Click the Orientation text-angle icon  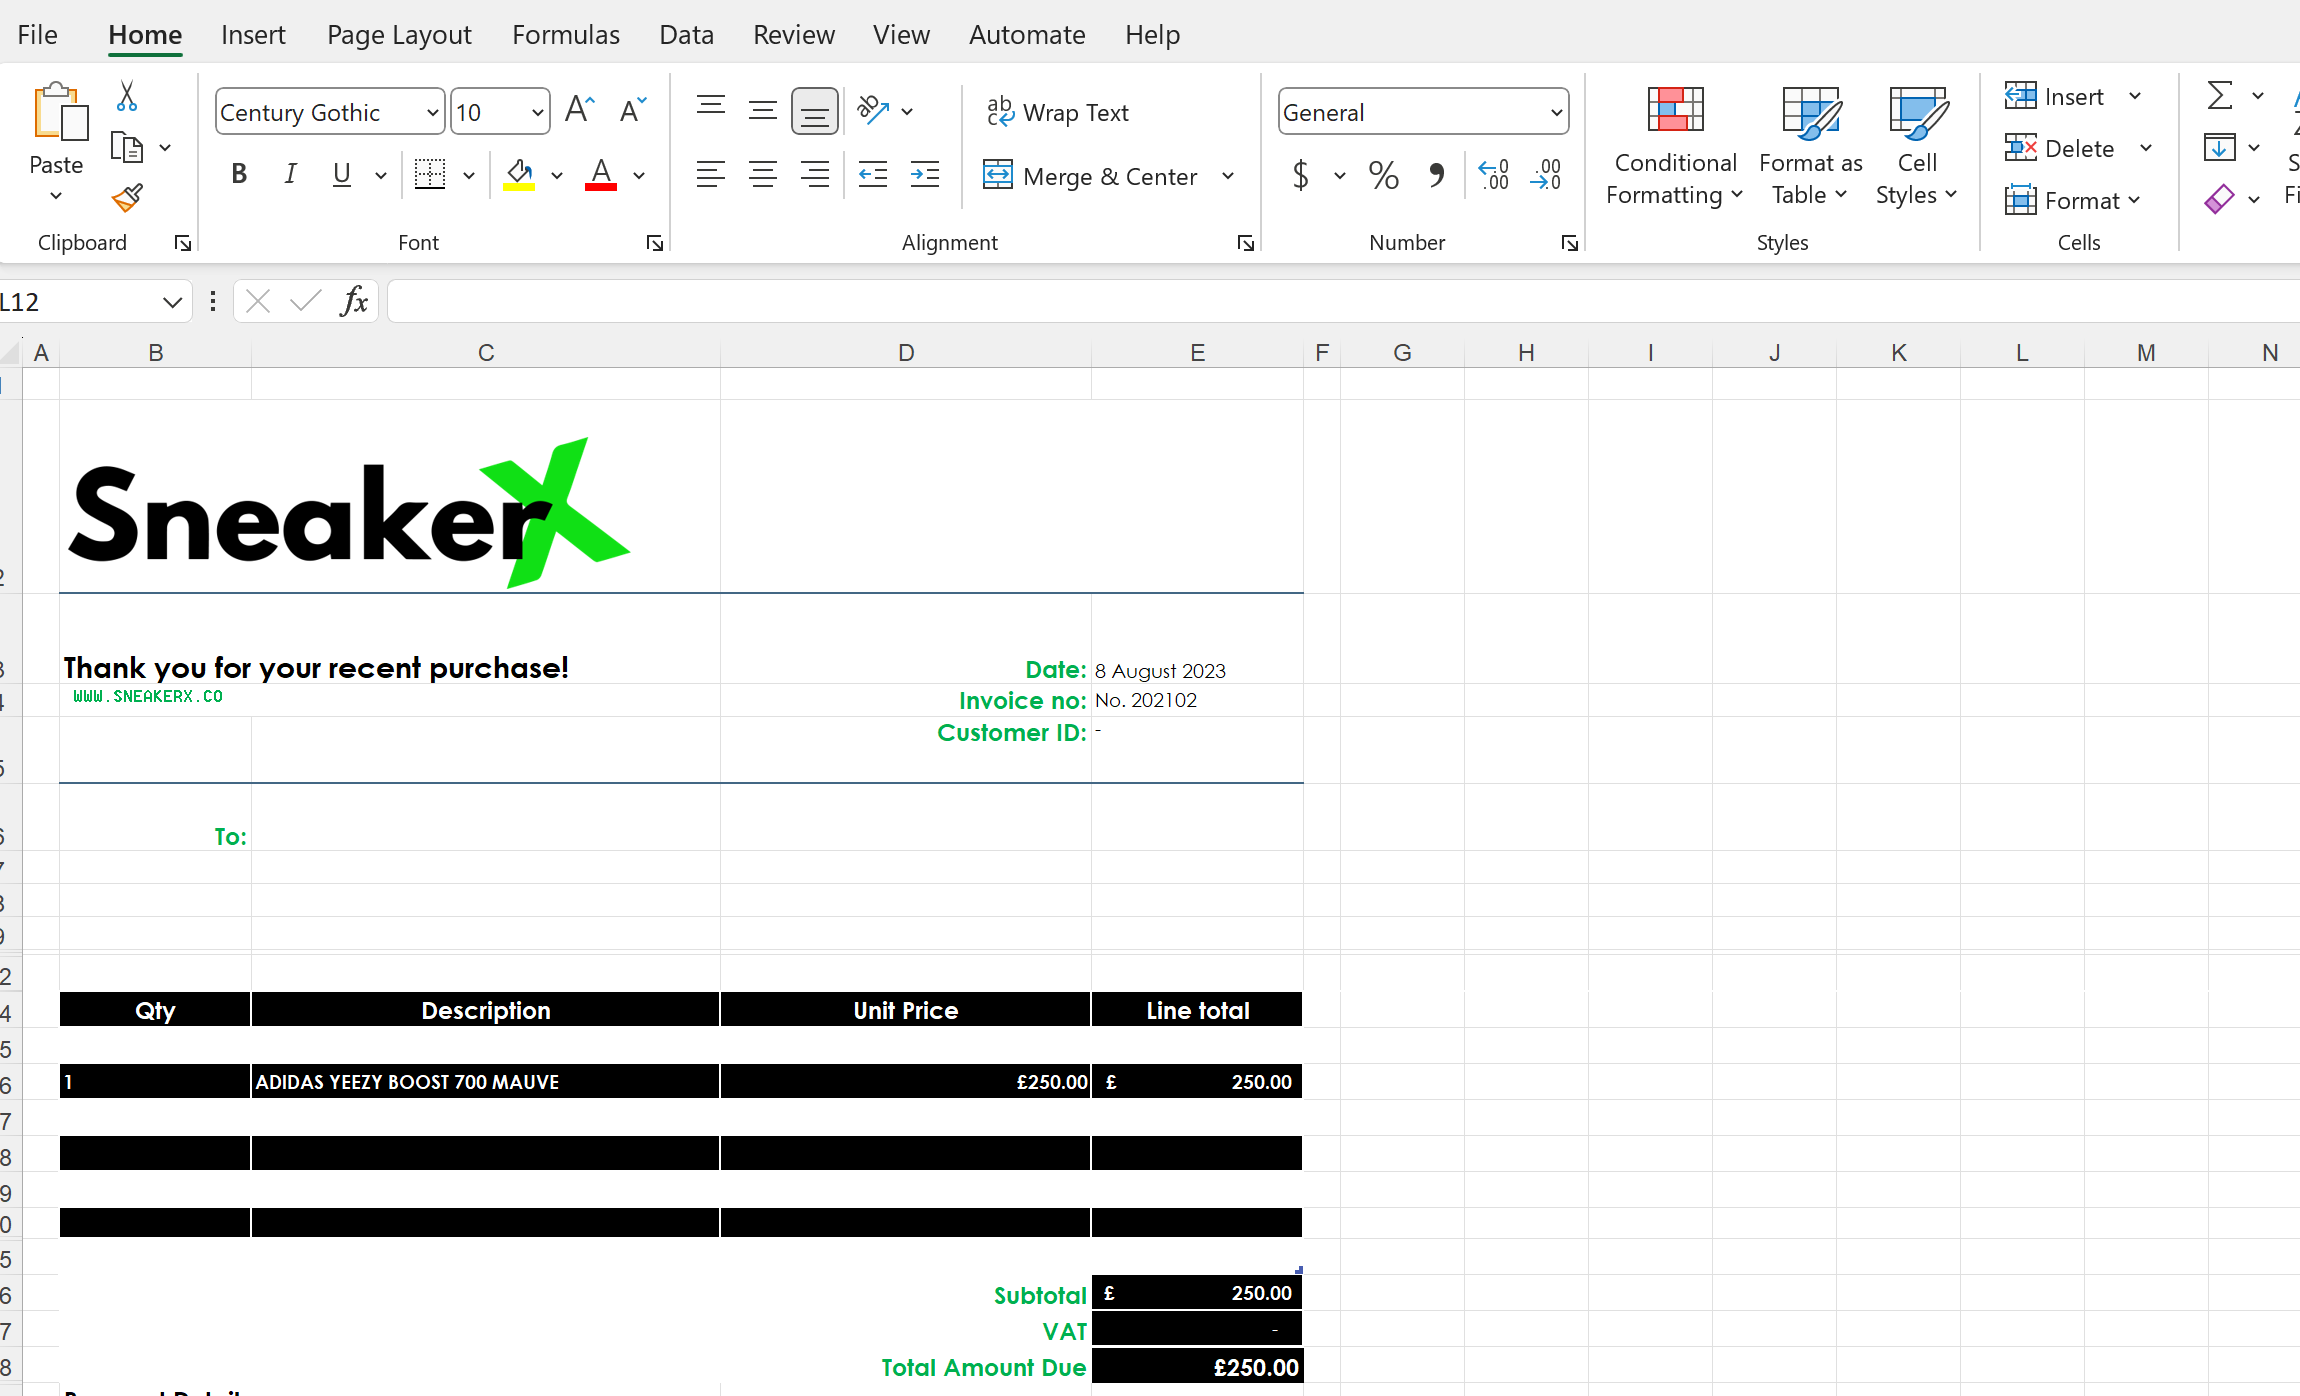tap(873, 110)
